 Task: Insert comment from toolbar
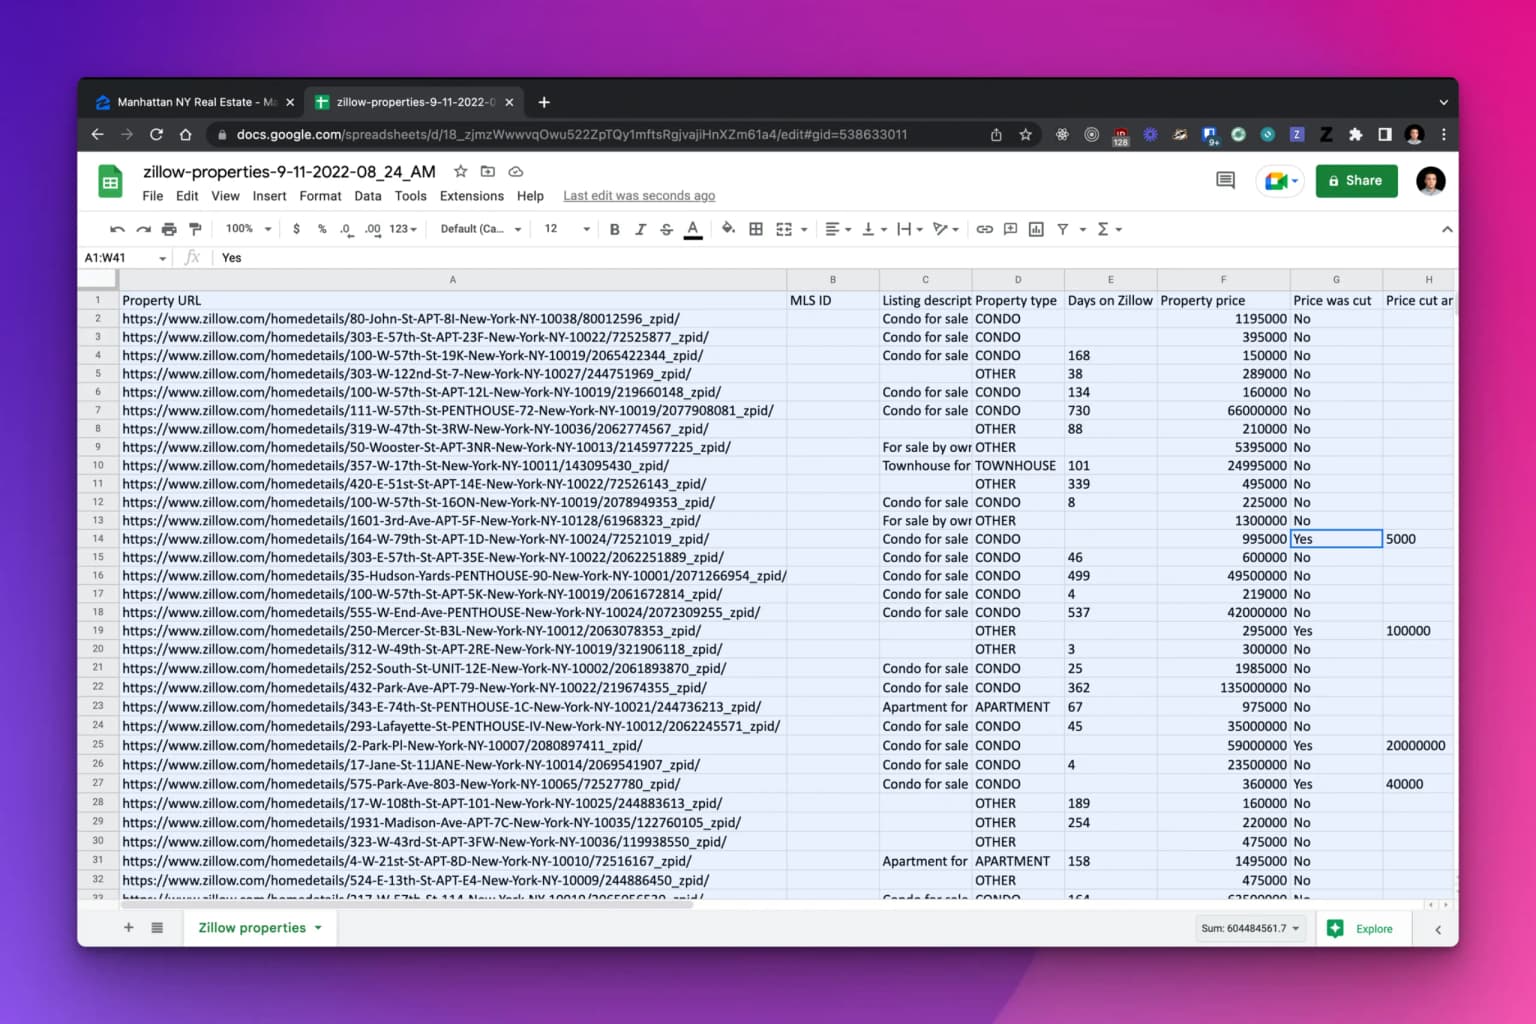(1010, 229)
